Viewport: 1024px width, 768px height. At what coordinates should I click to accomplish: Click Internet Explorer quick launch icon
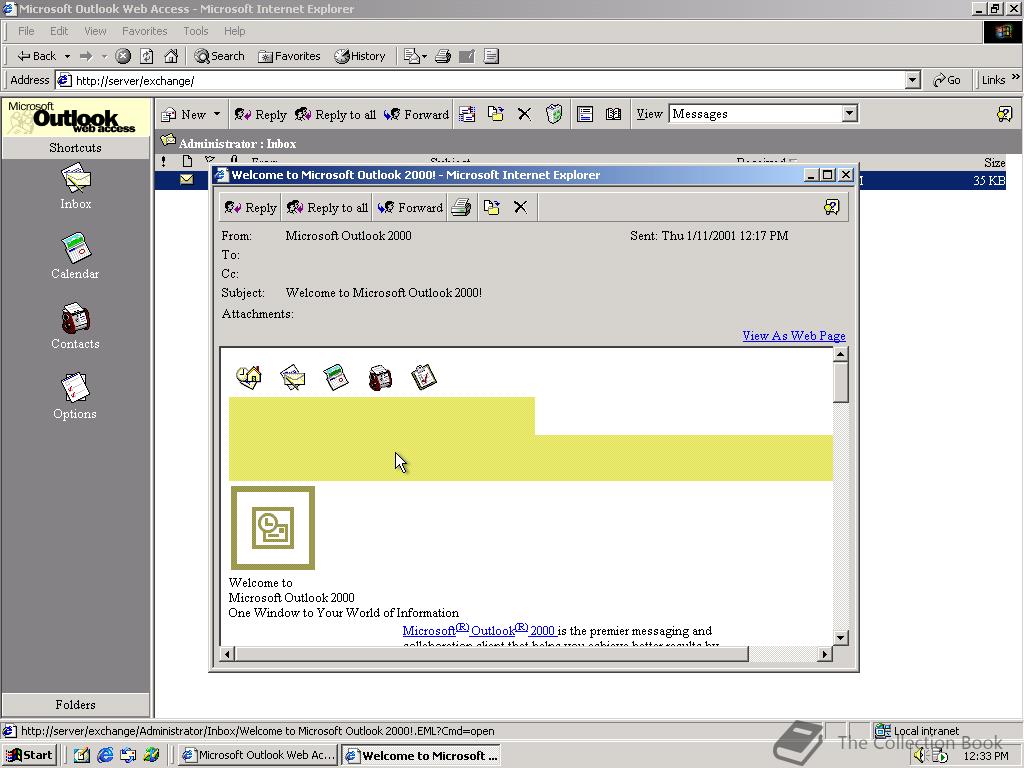click(104, 755)
